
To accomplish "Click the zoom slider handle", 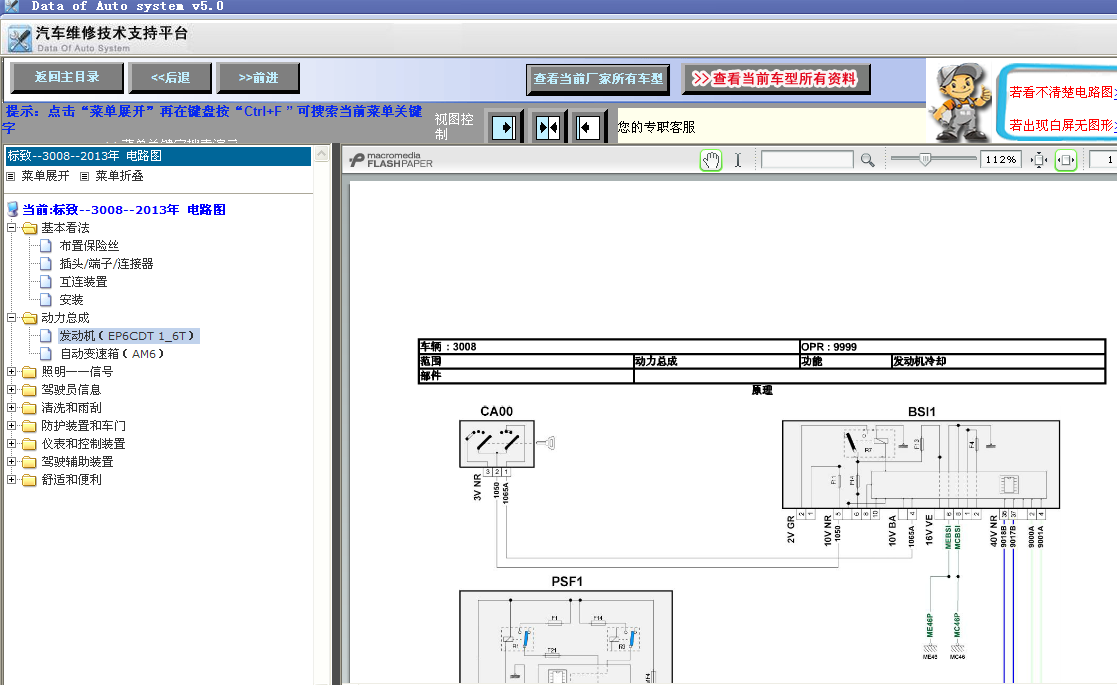I will (x=925, y=160).
